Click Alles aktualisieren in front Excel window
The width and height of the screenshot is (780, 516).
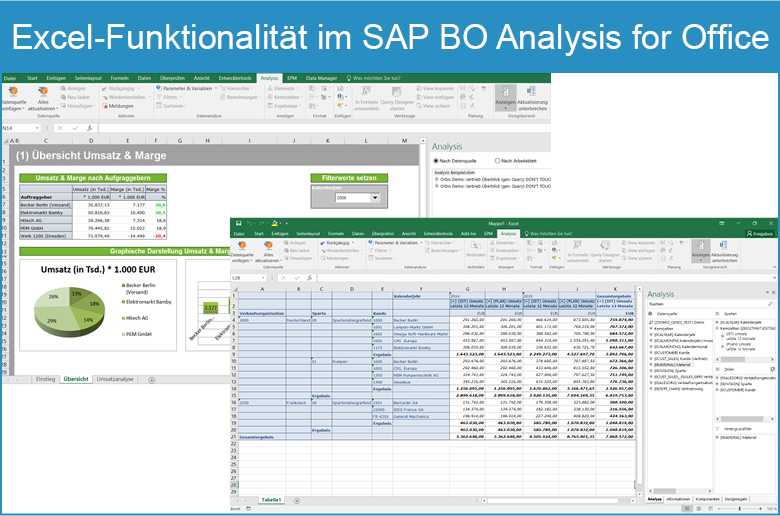[268, 252]
